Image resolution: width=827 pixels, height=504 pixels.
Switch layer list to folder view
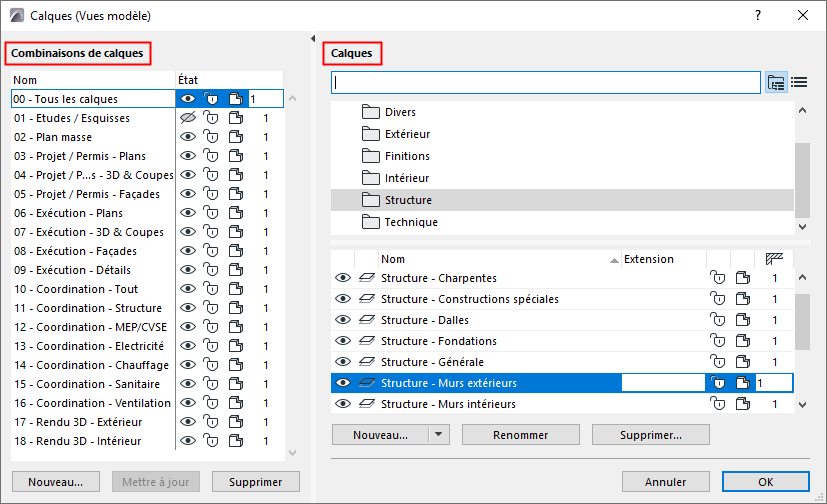(x=776, y=82)
